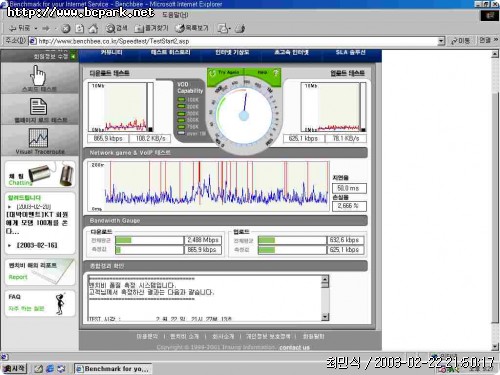500x375 pixels.
Task: Click the Mail toolbar icon
Action: 223,29
